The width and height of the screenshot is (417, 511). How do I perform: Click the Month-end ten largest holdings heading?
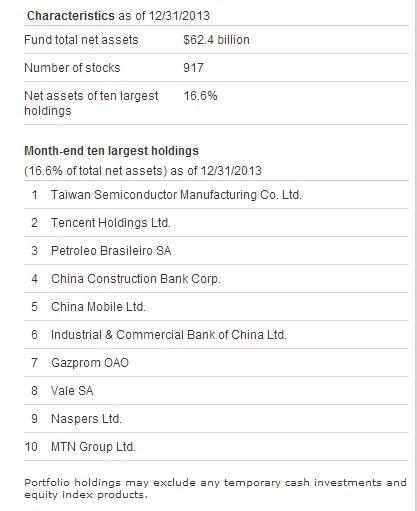[111, 151]
